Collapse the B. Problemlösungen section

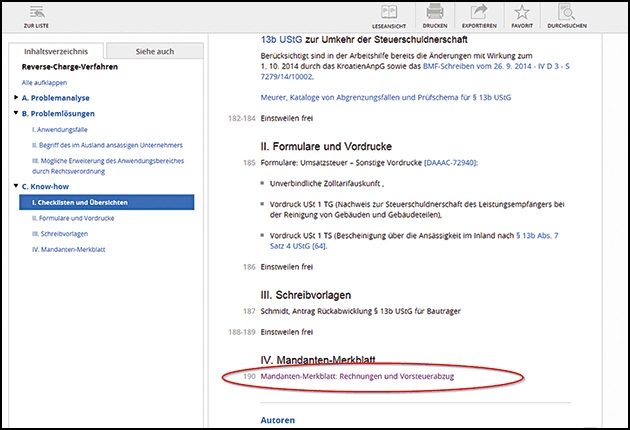click(x=15, y=114)
